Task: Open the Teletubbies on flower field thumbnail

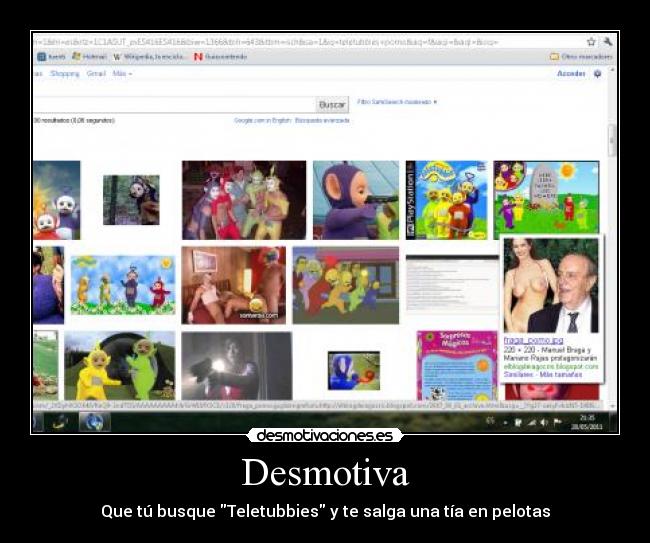Action: coord(123,285)
